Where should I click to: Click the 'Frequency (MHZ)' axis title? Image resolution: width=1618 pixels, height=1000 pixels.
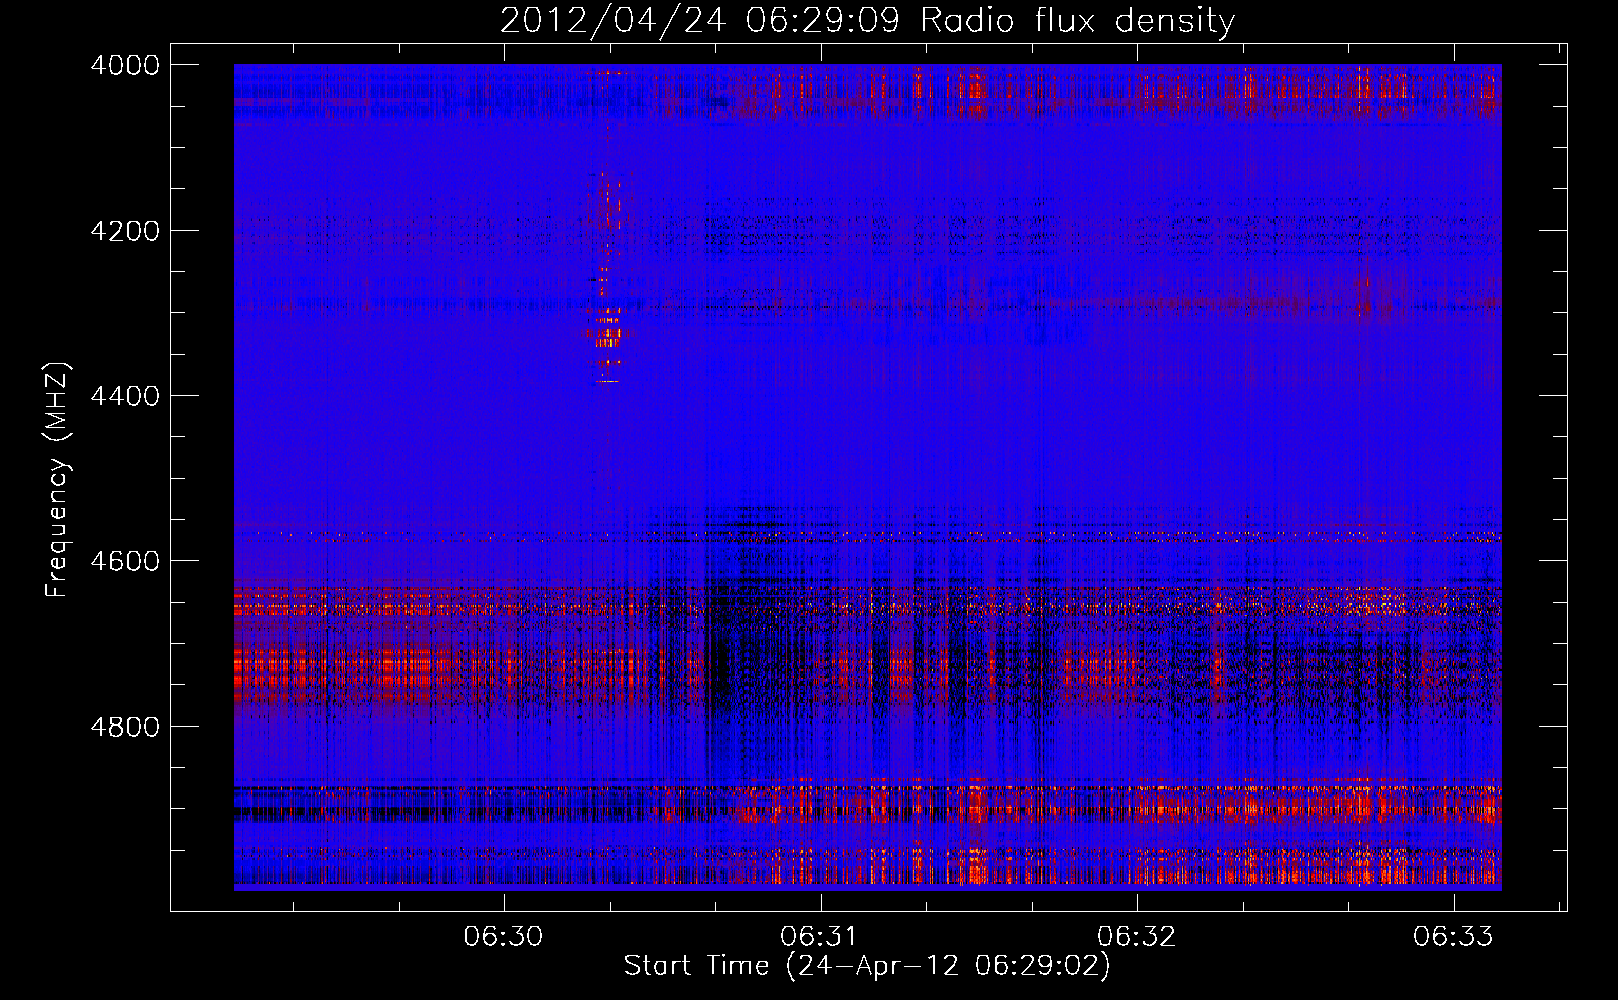click(58, 479)
